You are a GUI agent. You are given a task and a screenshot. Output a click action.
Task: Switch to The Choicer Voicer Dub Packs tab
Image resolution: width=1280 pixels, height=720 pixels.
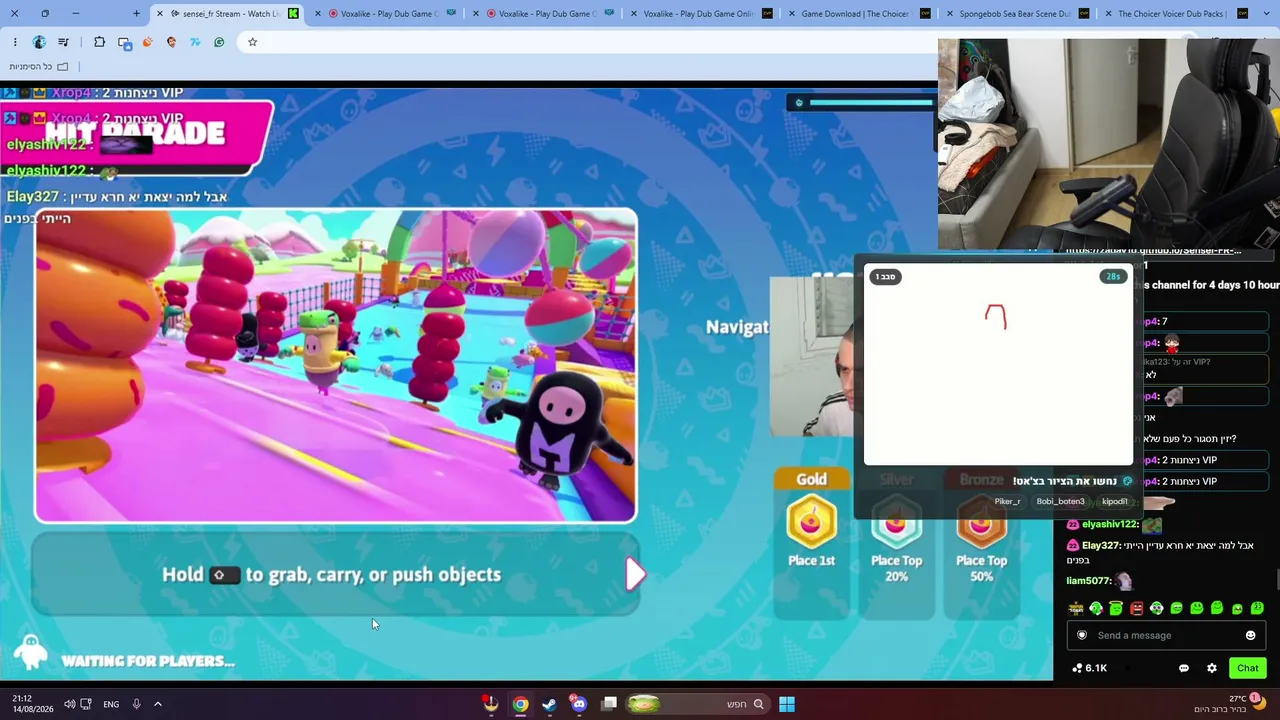tap(1175, 14)
